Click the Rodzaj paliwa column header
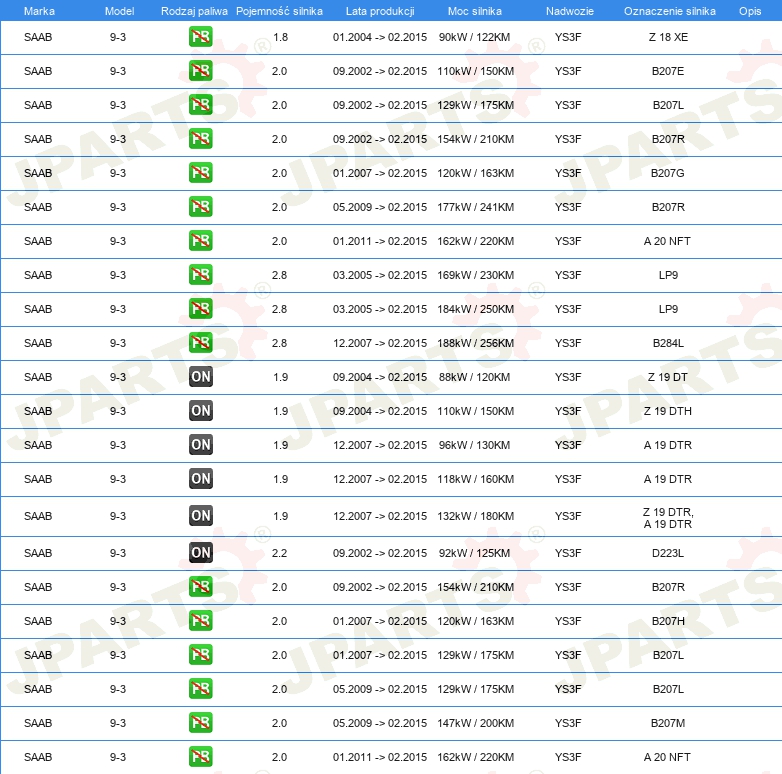The image size is (782, 774). 194,11
